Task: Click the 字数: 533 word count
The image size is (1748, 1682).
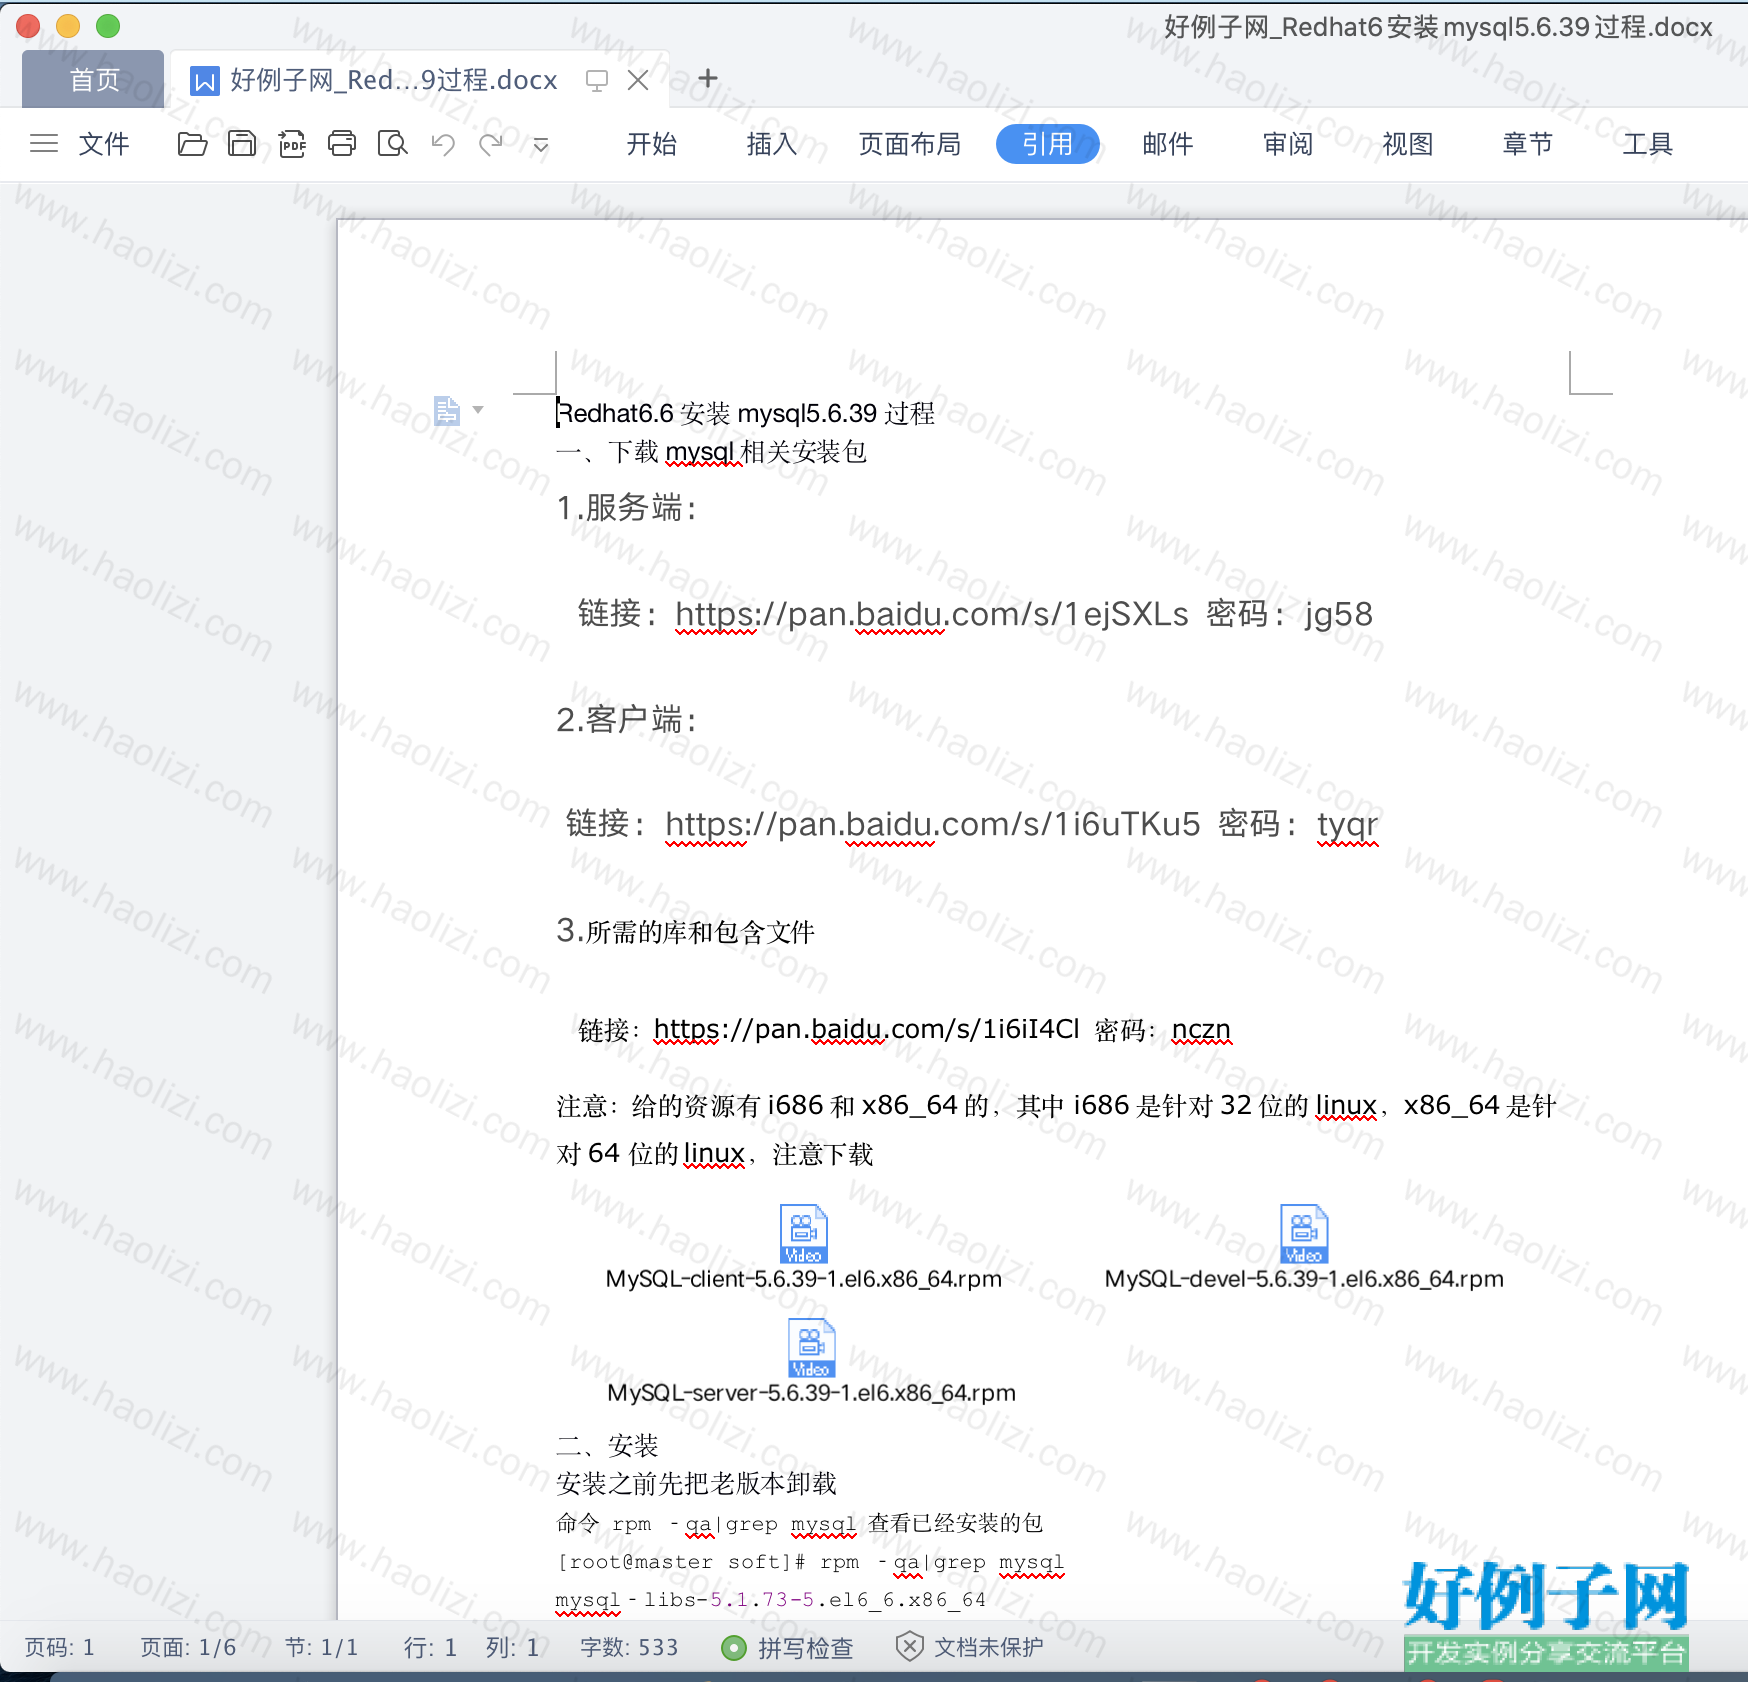Action: pos(629,1647)
